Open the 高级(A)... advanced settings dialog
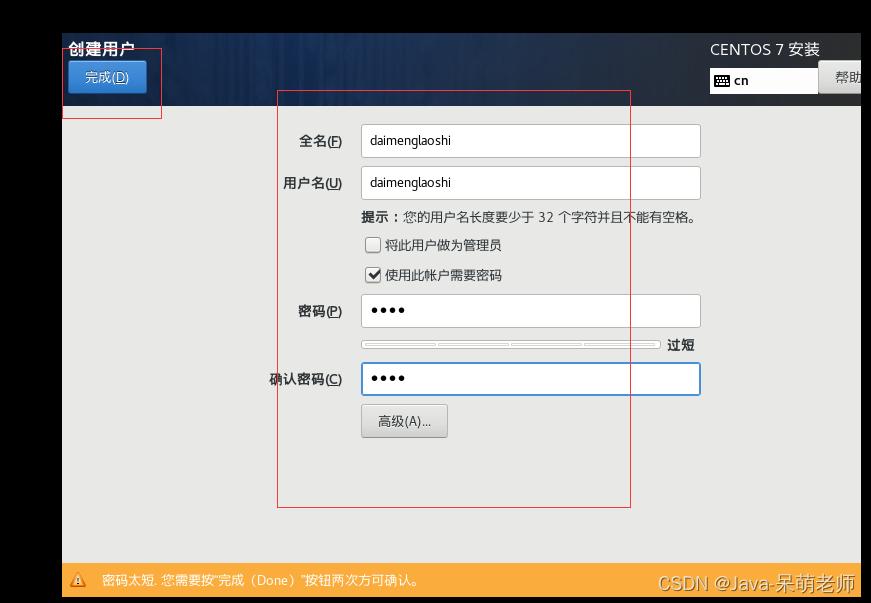This screenshot has height=603, width=871. pyautogui.click(x=404, y=421)
